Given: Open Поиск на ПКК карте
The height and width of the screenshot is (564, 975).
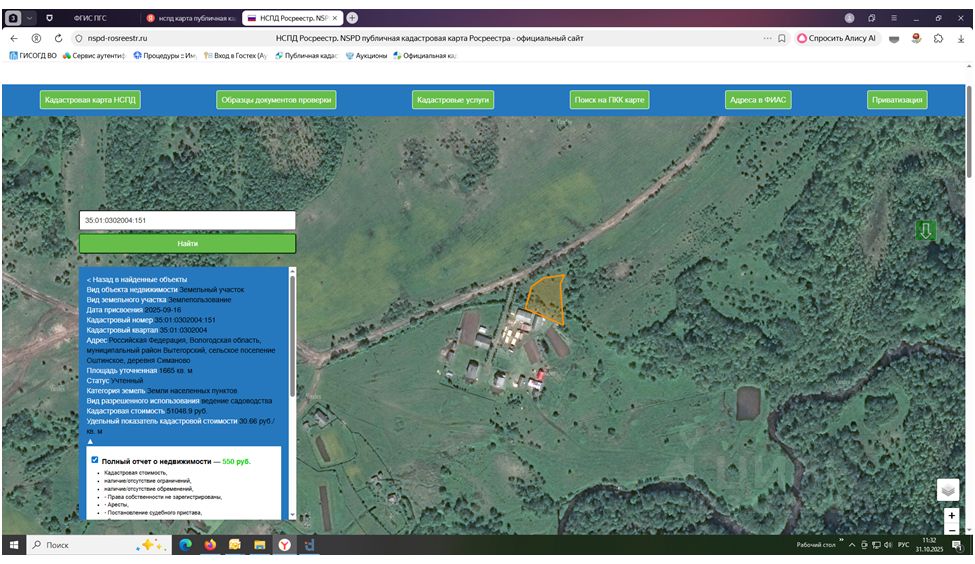Looking at the screenshot, I should pyautogui.click(x=609, y=99).
